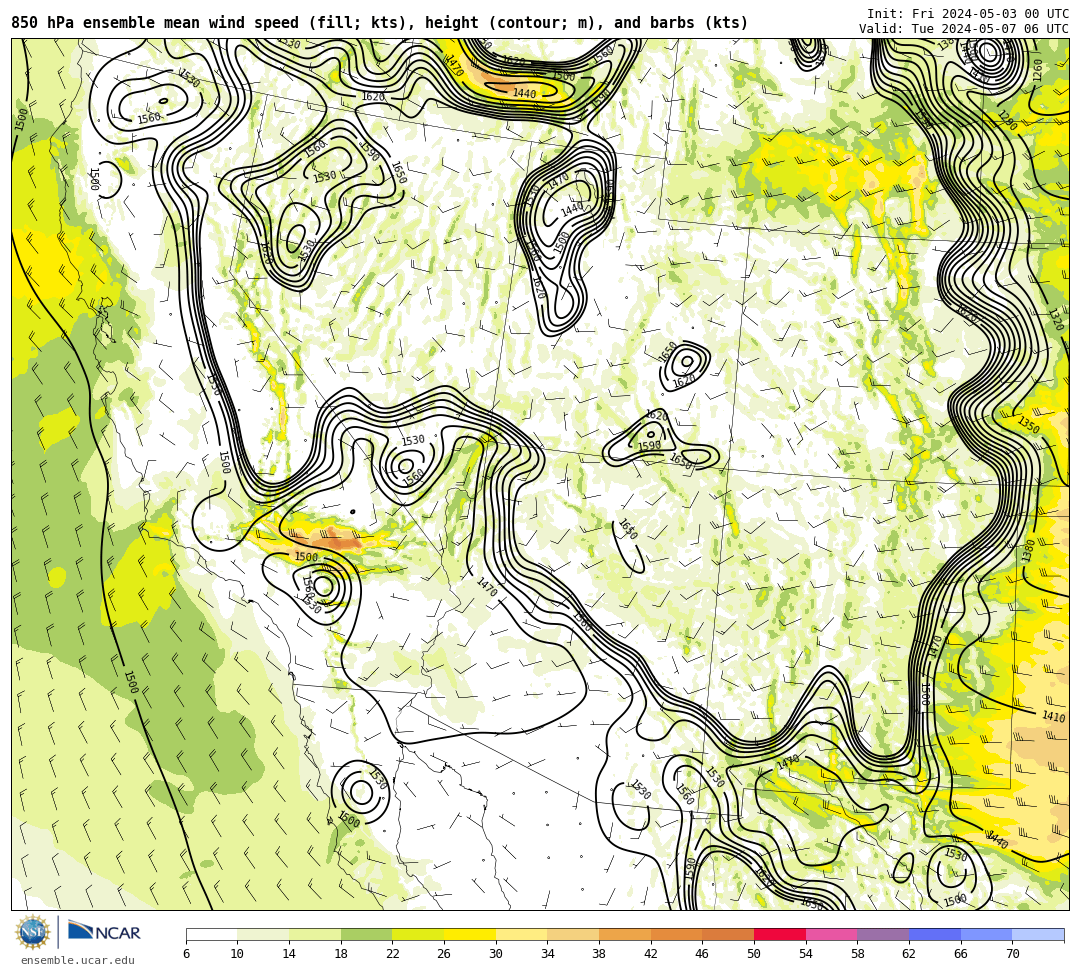Click the colorbar tick label 22
The height and width of the screenshot is (973, 1080).
pyautogui.click(x=393, y=954)
